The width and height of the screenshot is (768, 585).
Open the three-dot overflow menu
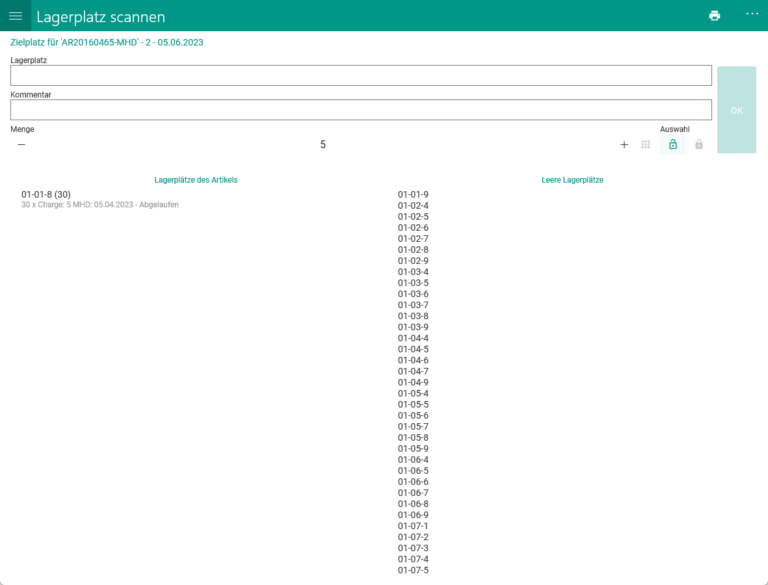pos(752,15)
